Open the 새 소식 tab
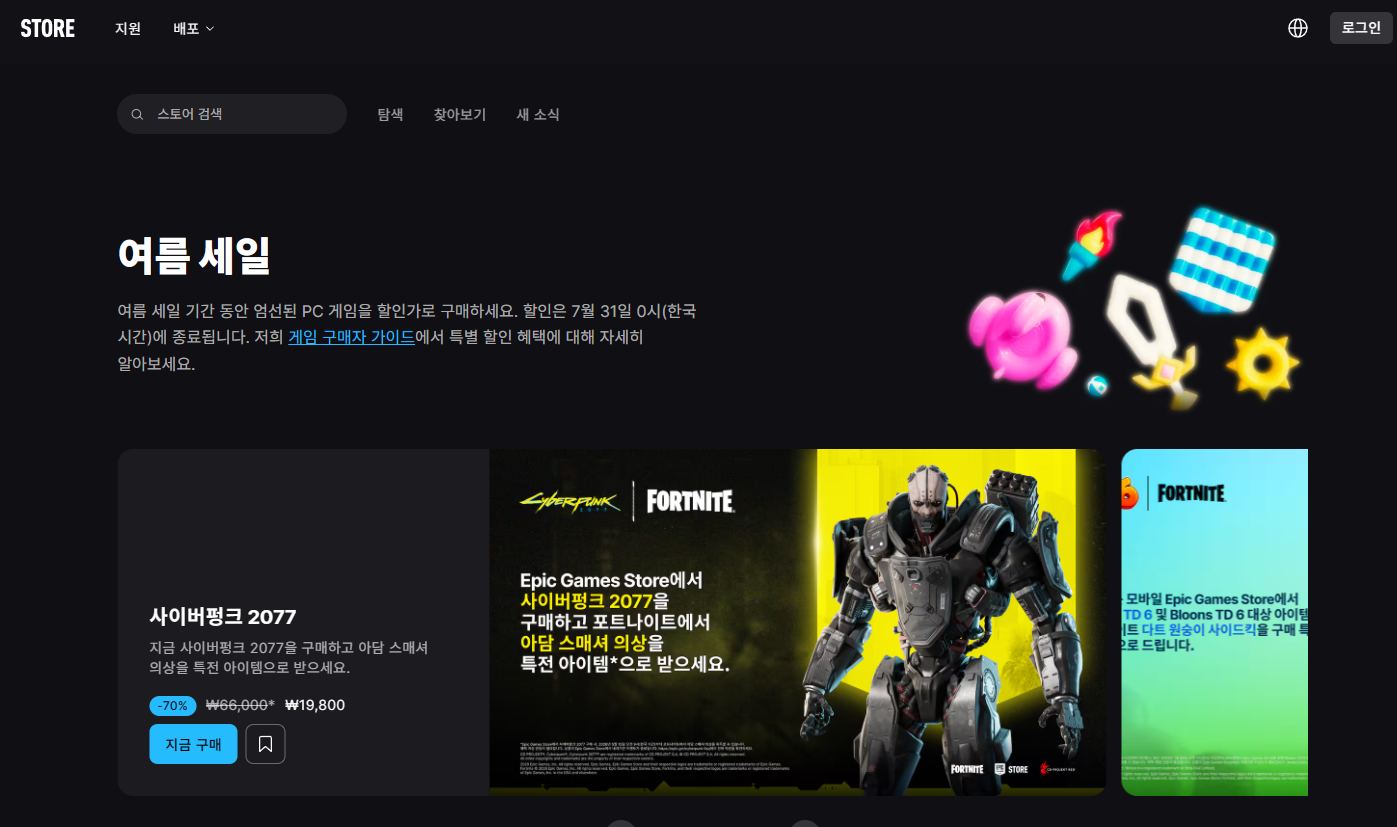 coord(538,115)
